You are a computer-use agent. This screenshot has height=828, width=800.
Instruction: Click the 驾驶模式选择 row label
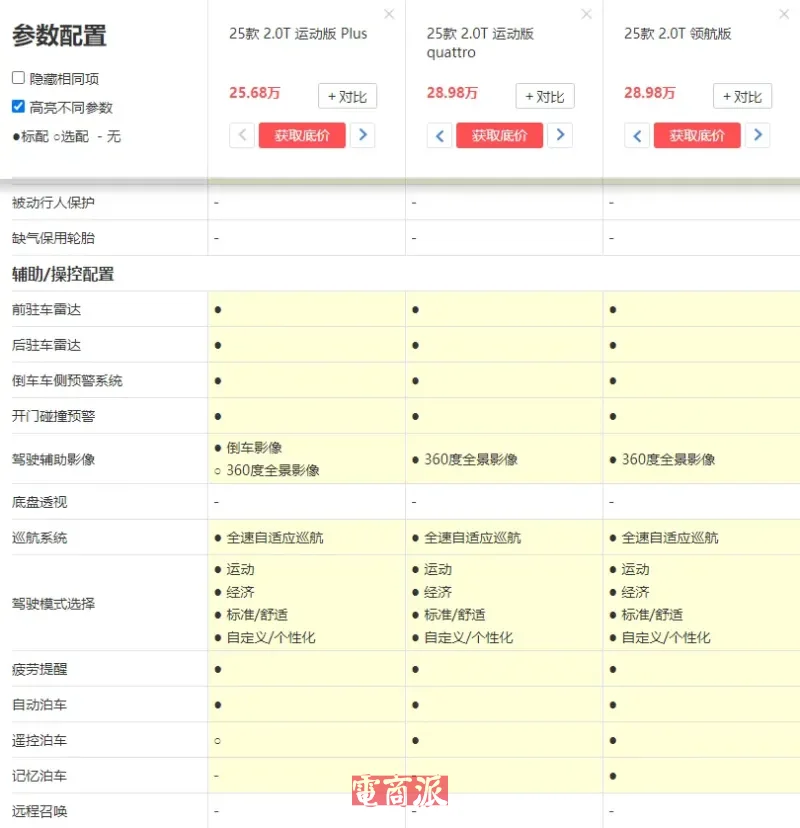tap(53, 604)
